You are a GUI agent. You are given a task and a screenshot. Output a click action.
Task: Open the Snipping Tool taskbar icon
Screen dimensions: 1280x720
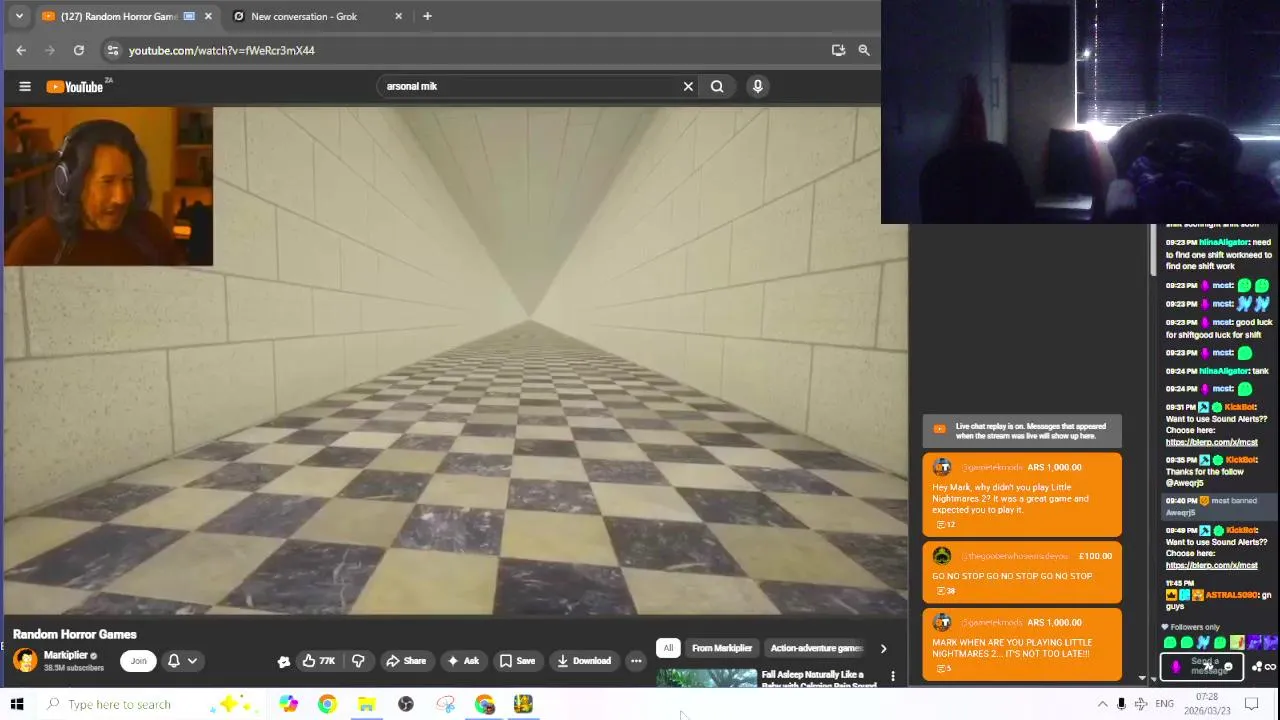[445, 704]
